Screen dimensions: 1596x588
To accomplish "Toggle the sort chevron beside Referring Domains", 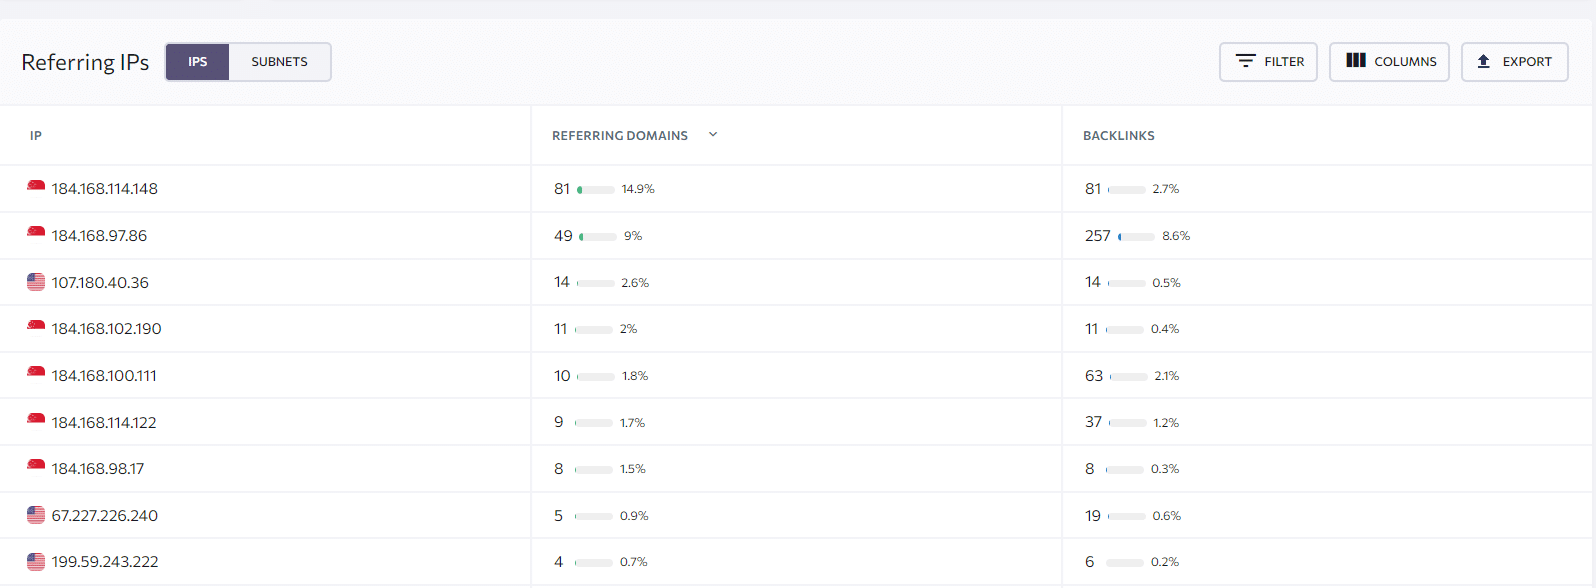I will pos(713,134).
